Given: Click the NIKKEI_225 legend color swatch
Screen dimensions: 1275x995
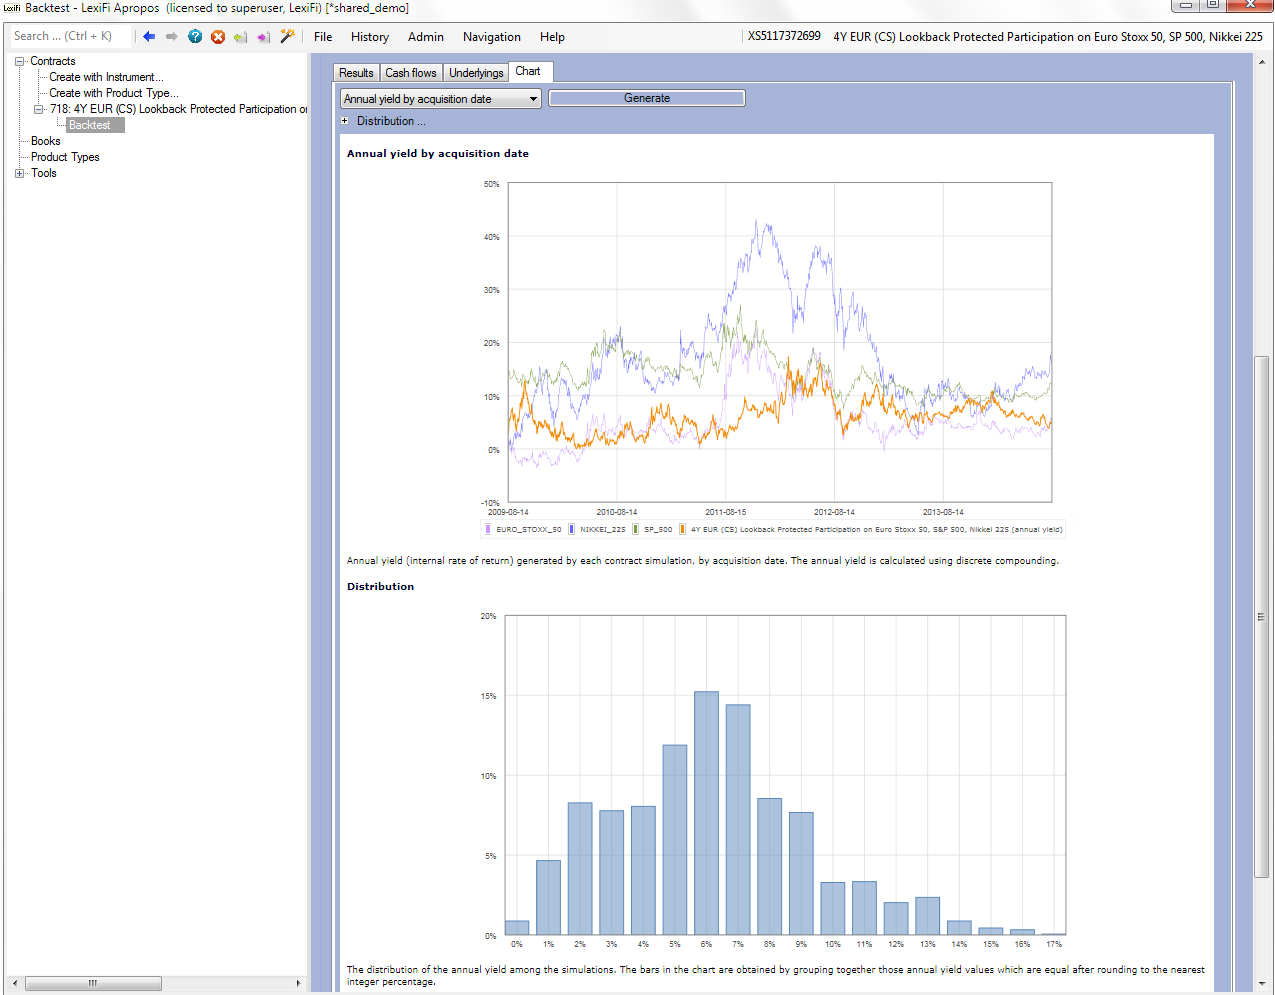Looking at the screenshot, I should (571, 530).
